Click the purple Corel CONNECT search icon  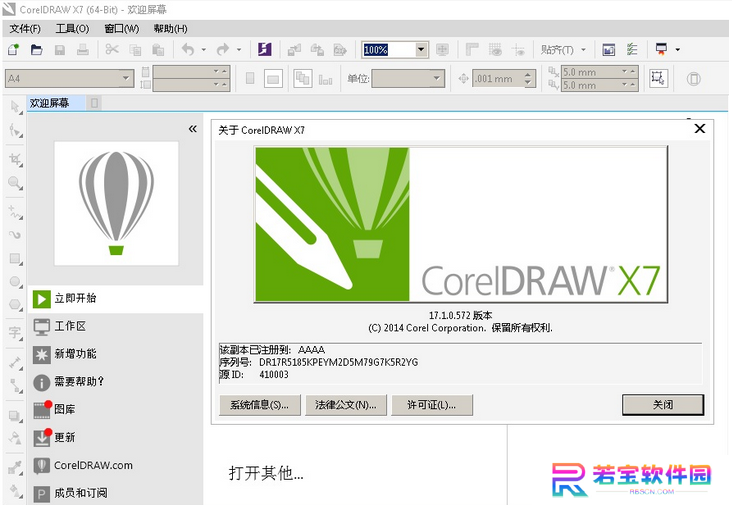(265, 49)
